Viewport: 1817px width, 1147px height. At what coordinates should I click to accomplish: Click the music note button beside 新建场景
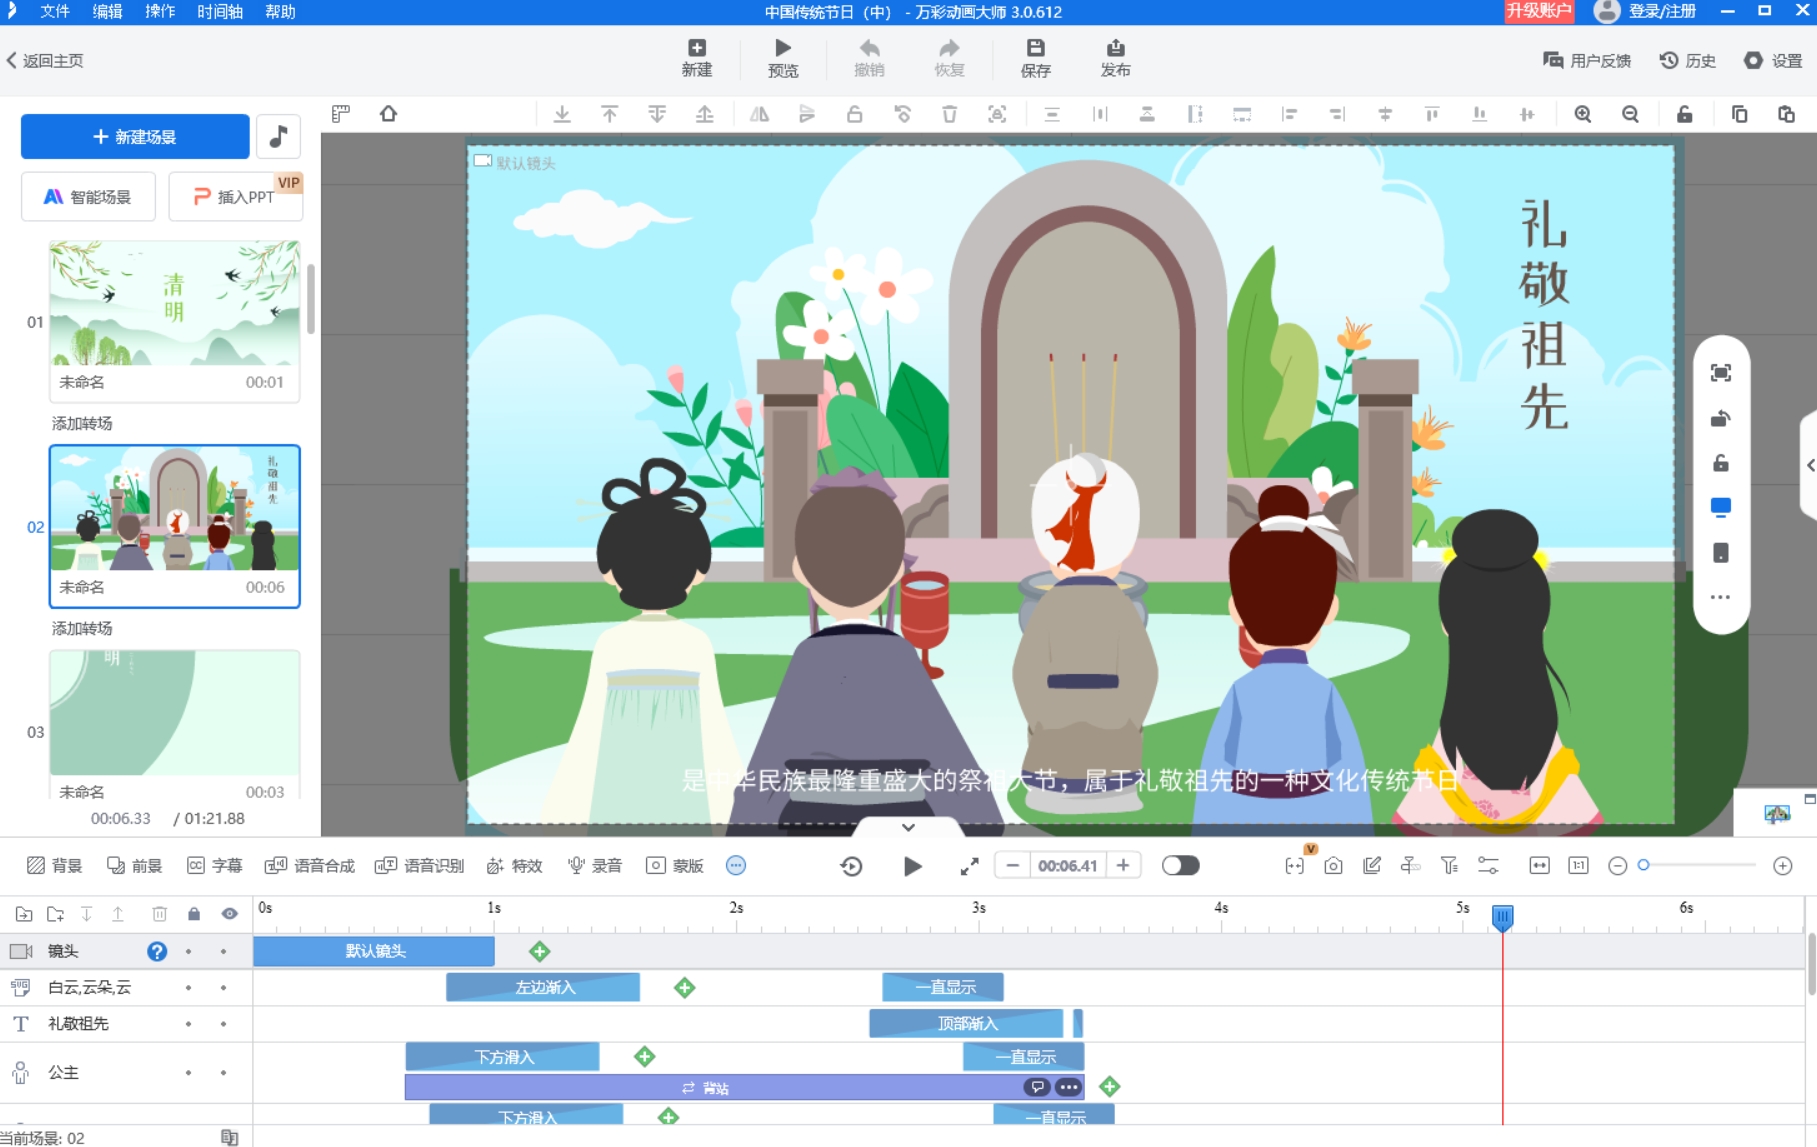tap(278, 137)
